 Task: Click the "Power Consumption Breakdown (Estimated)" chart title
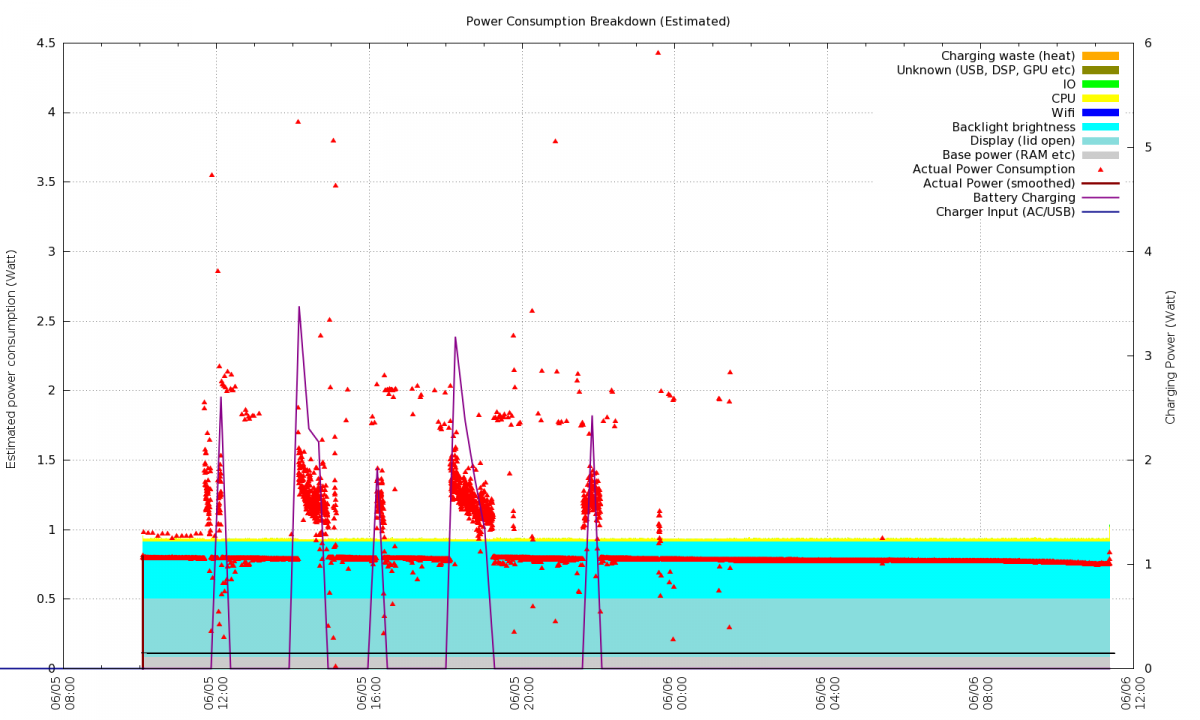coord(598,21)
